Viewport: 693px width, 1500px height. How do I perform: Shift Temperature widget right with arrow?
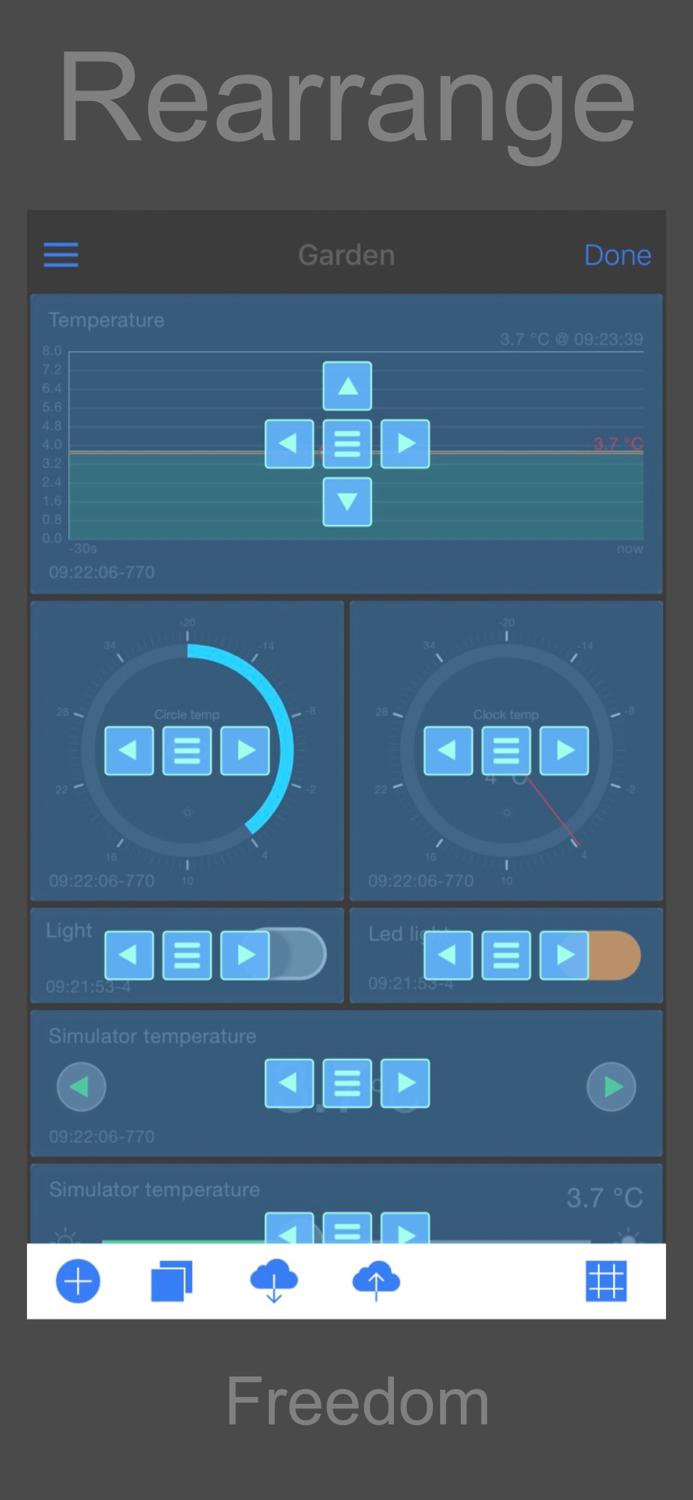pos(405,444)
